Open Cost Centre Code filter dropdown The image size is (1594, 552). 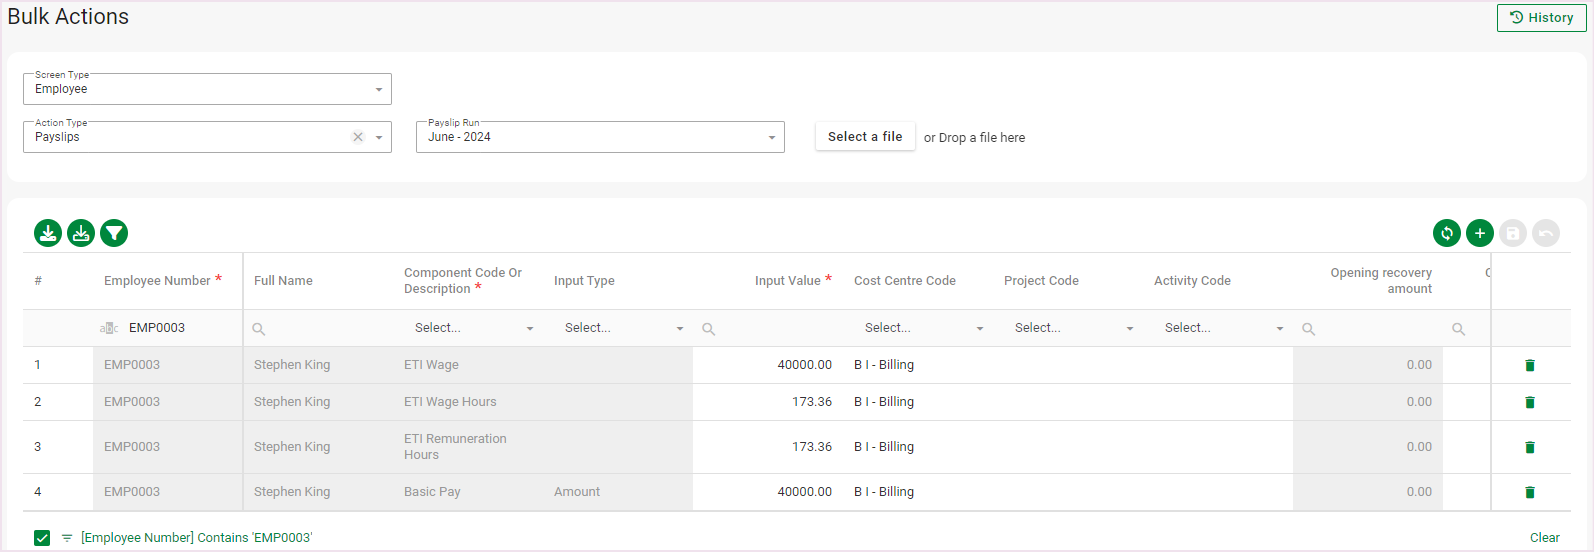click(979, 329)
